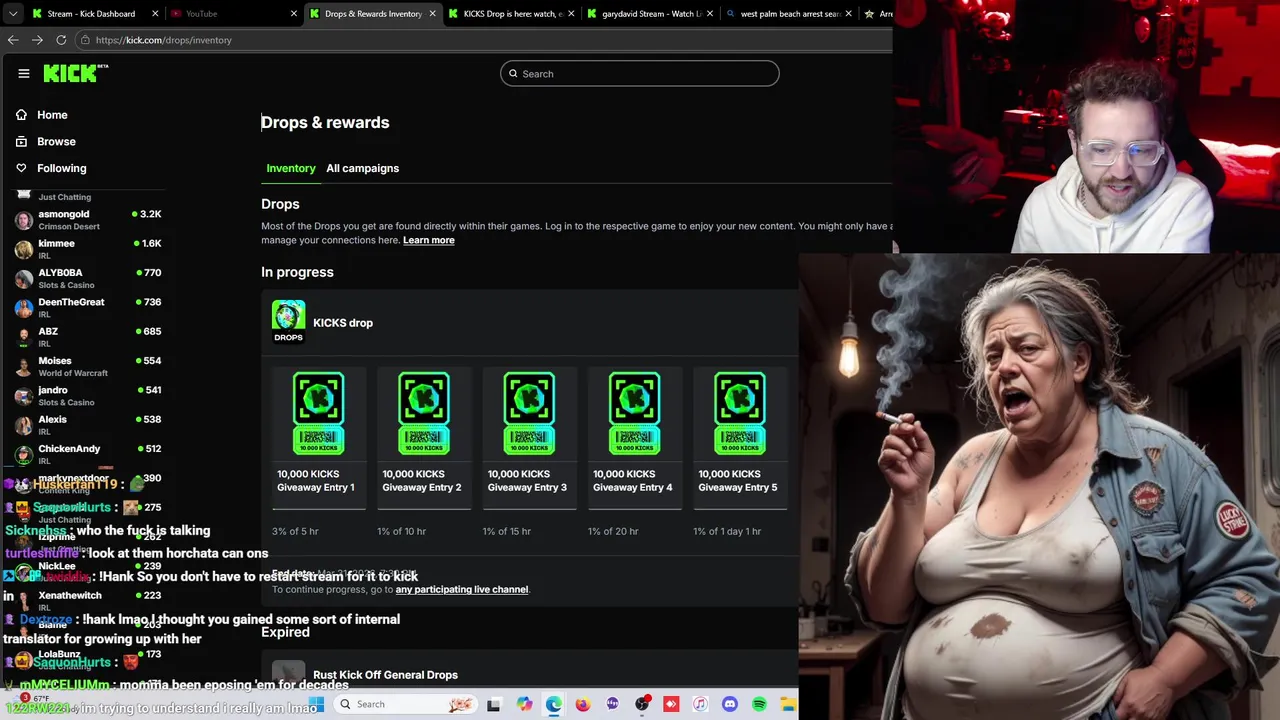Open iTunes from the taskbar
The image size is (1280, 720).
pos(700,705)
